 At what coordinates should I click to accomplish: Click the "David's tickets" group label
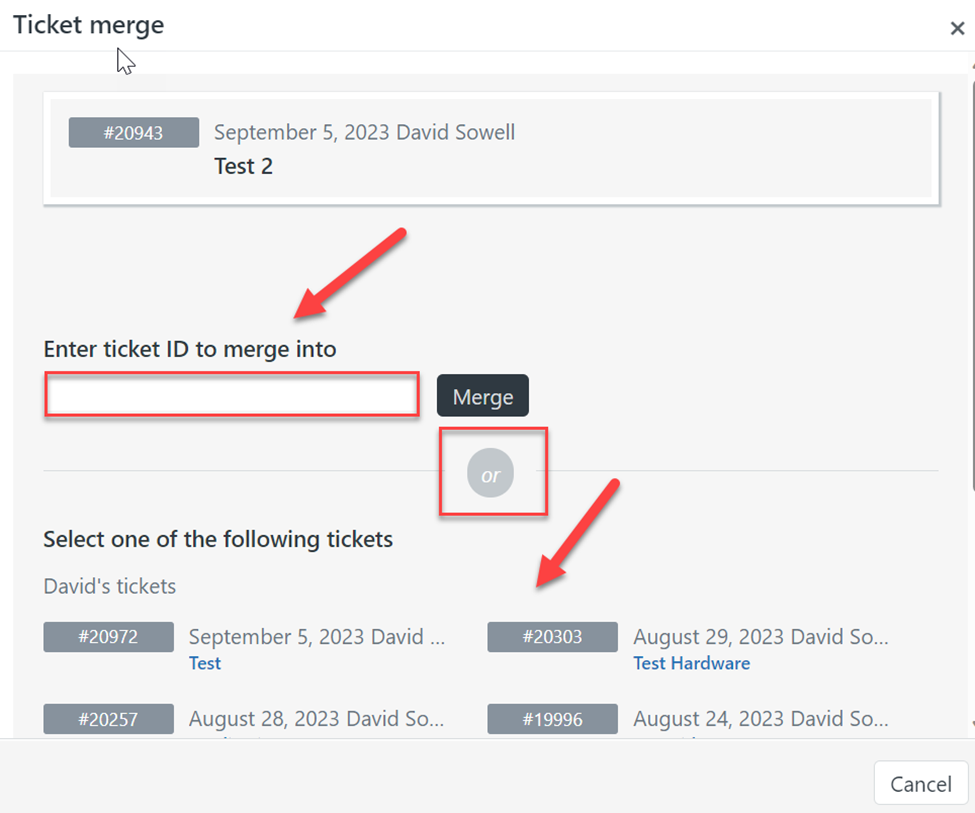pos(109,586)
